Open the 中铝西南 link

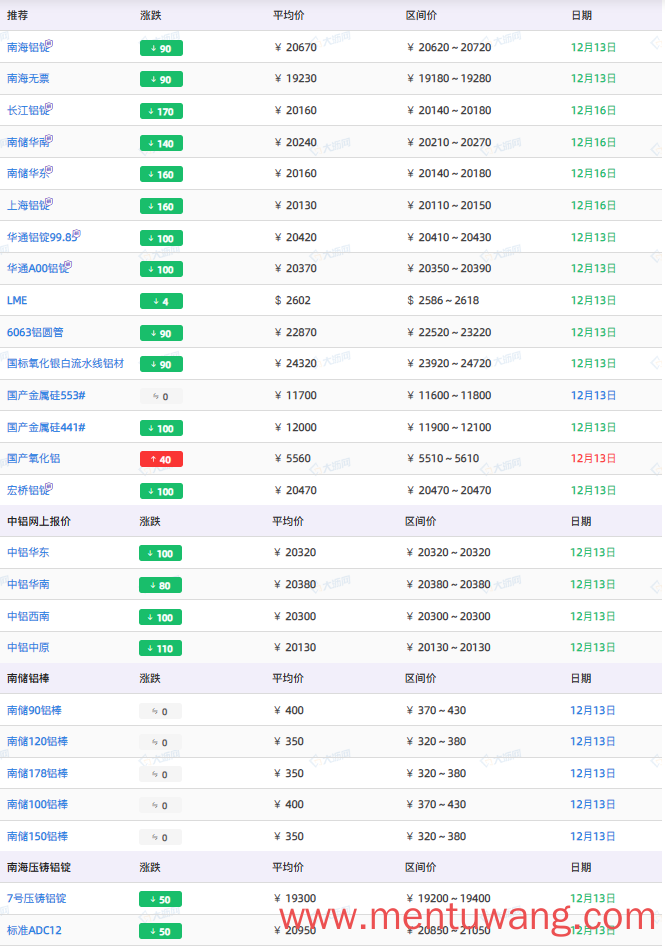28,617
